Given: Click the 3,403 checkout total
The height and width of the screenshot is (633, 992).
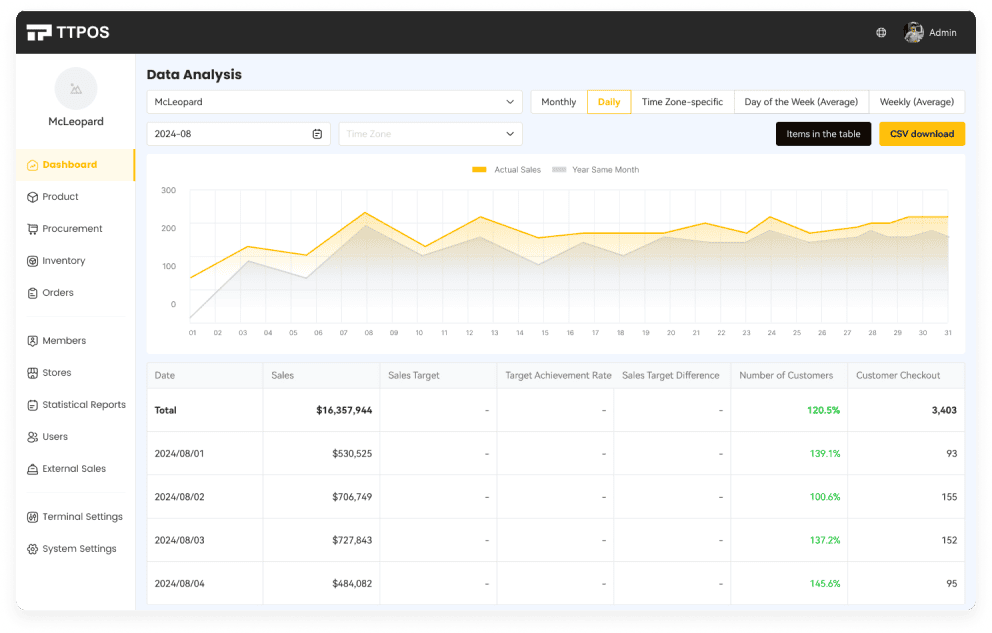Looking at the screenshot, I should click(x=944, y=410).
